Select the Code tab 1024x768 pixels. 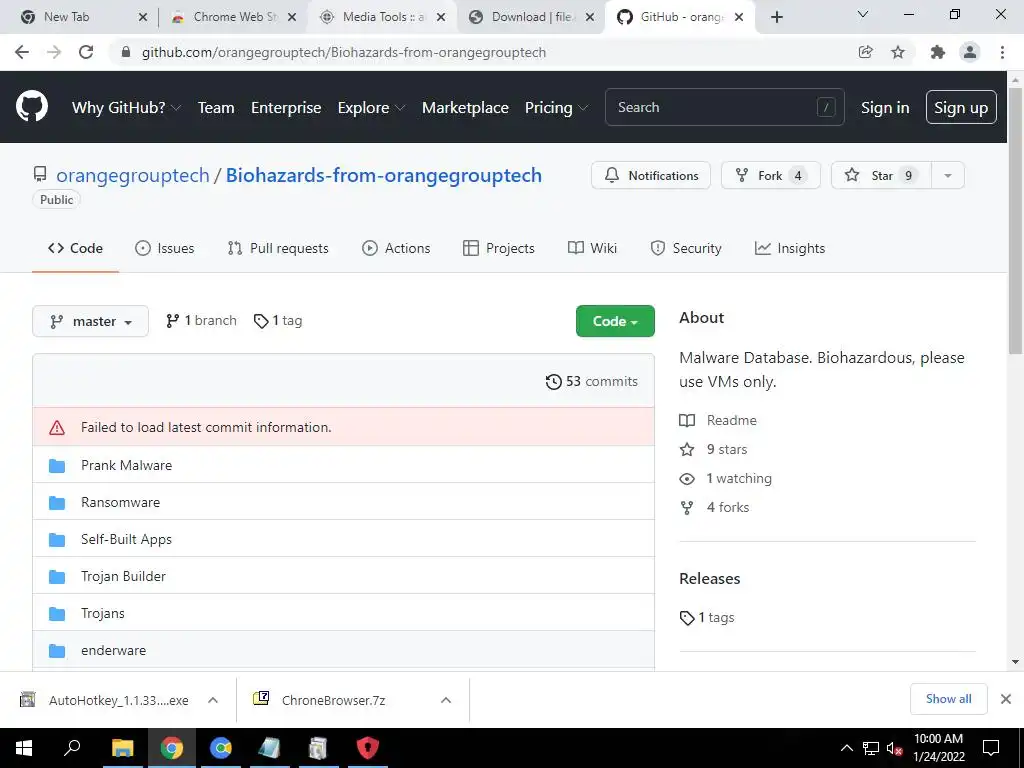pos(75,248)
